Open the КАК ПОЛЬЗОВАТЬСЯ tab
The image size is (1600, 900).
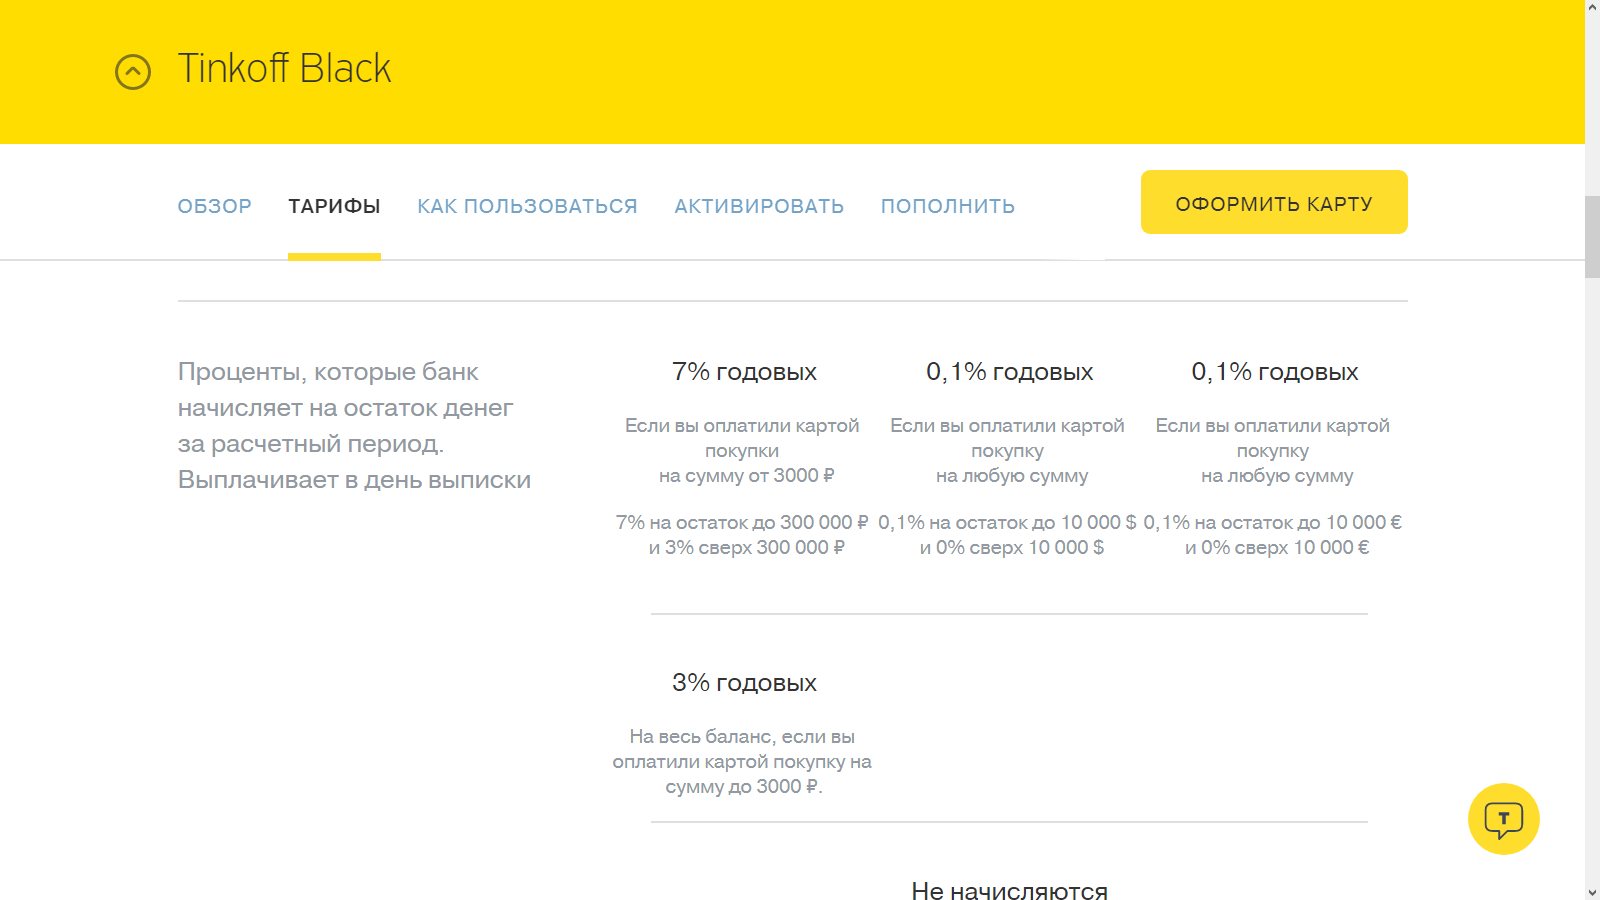pyautogui.click(x=527, y=206)
